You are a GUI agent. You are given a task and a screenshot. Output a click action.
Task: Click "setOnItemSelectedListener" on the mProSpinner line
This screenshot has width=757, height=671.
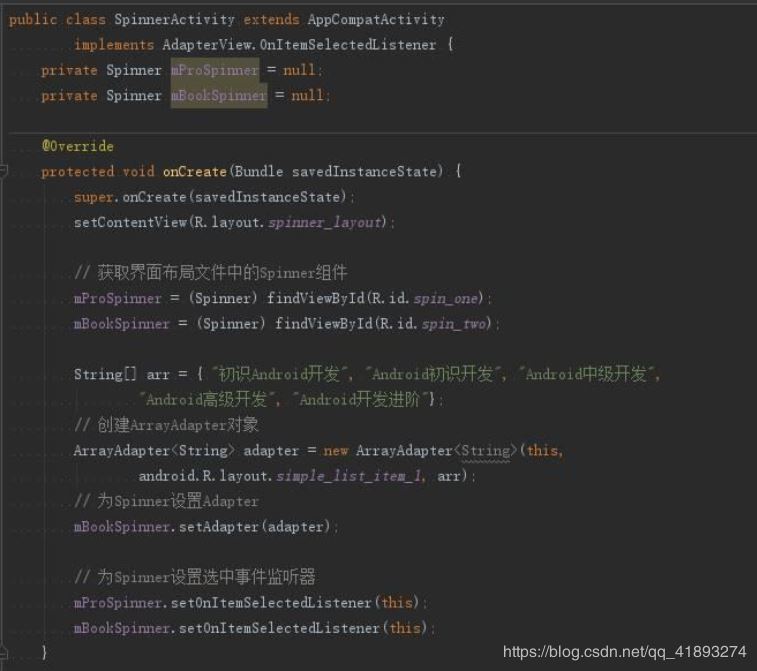(x=271, y=602)
